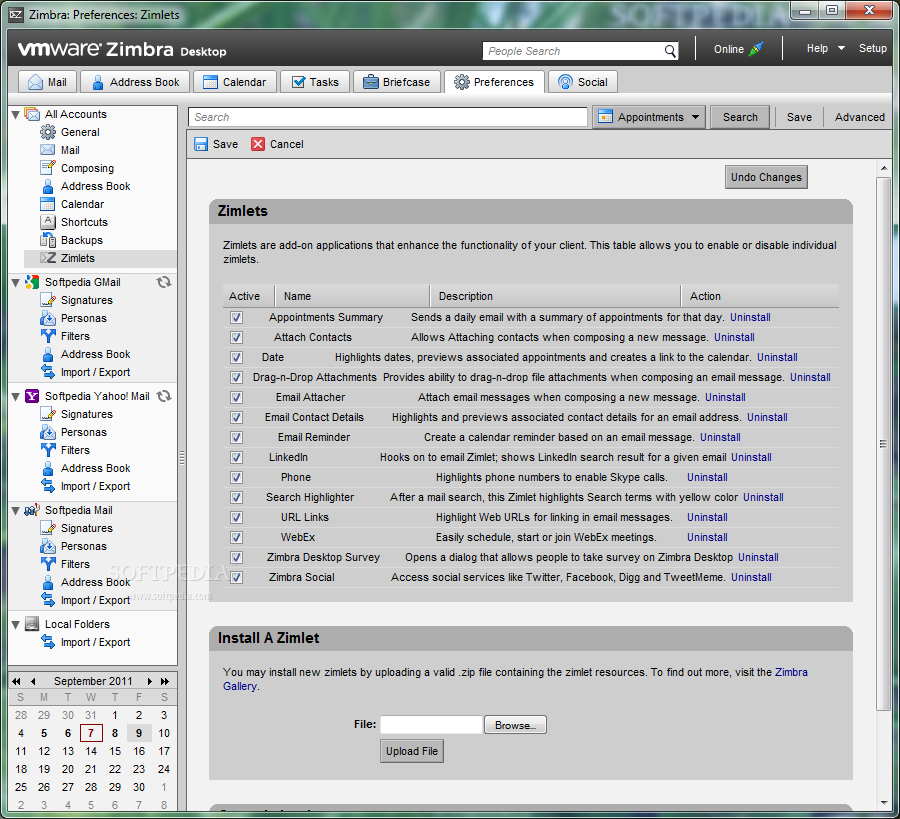Click Import / Export icon under Softpedia Mail
Image resolution: width=900 pixels, height=819 pixels.
click(x=48, y=600)
